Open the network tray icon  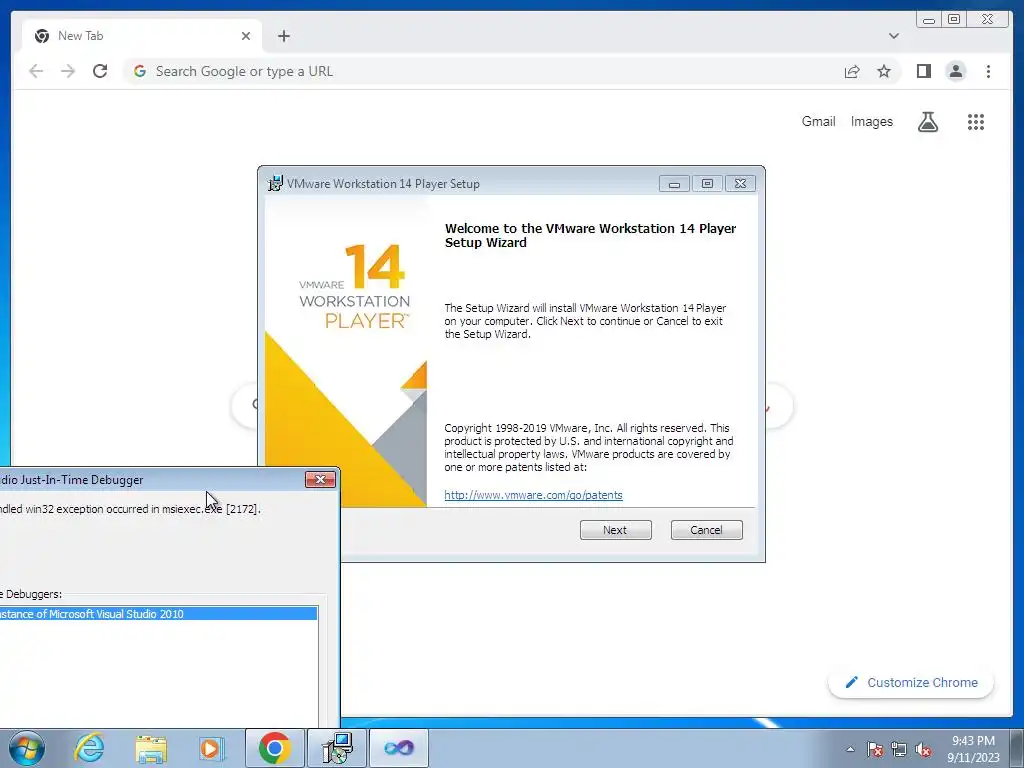[x=899, y=749]
